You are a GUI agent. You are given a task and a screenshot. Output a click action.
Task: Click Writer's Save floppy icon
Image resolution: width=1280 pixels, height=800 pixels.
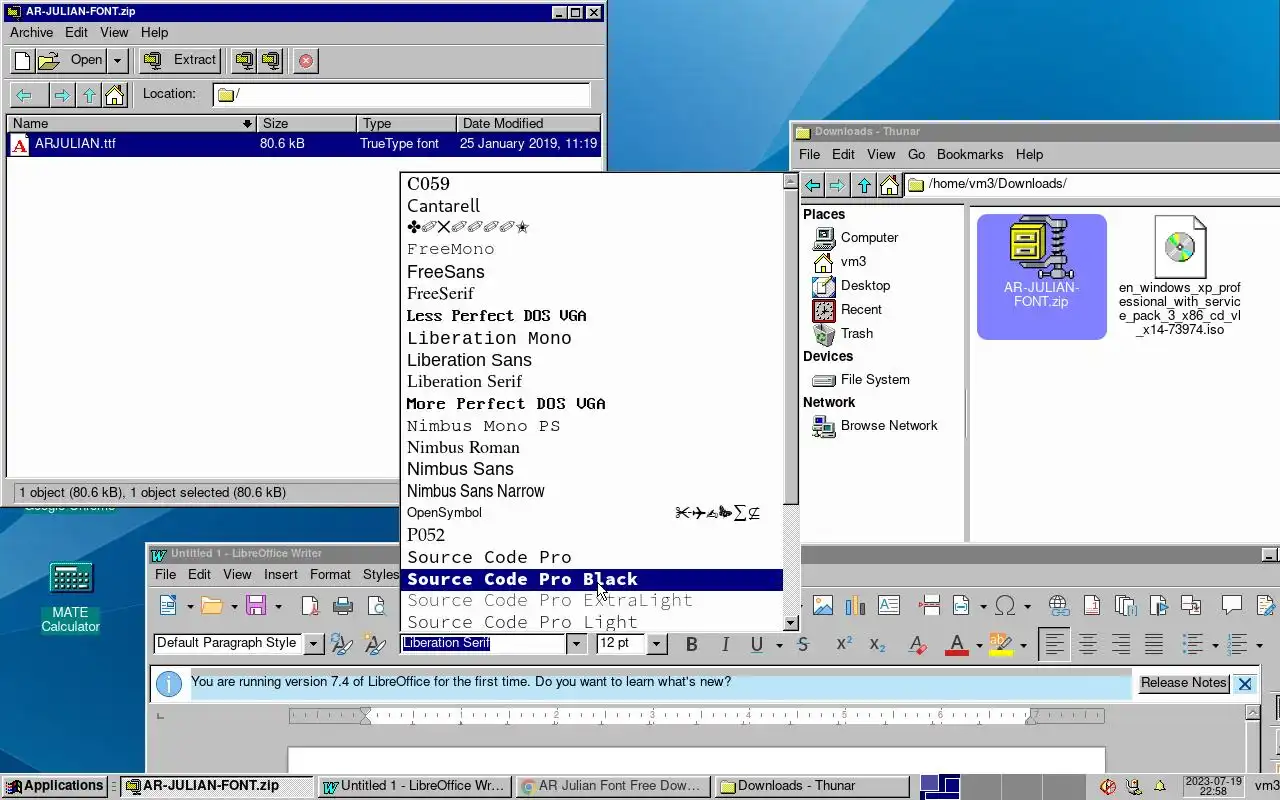pos(256,605)
